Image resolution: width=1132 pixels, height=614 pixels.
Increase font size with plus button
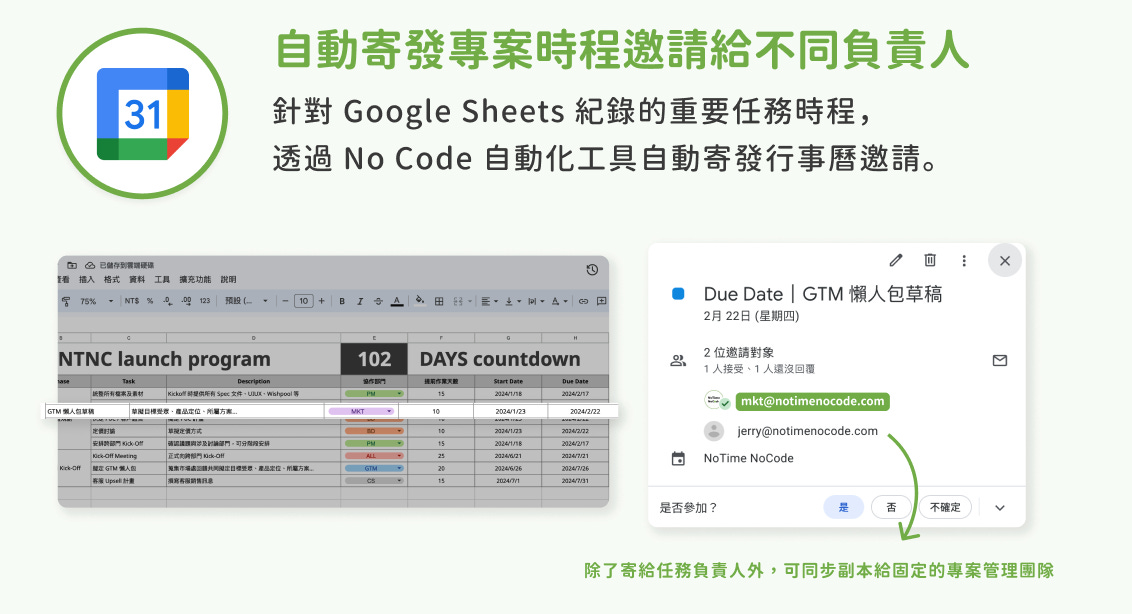point(322,301)
